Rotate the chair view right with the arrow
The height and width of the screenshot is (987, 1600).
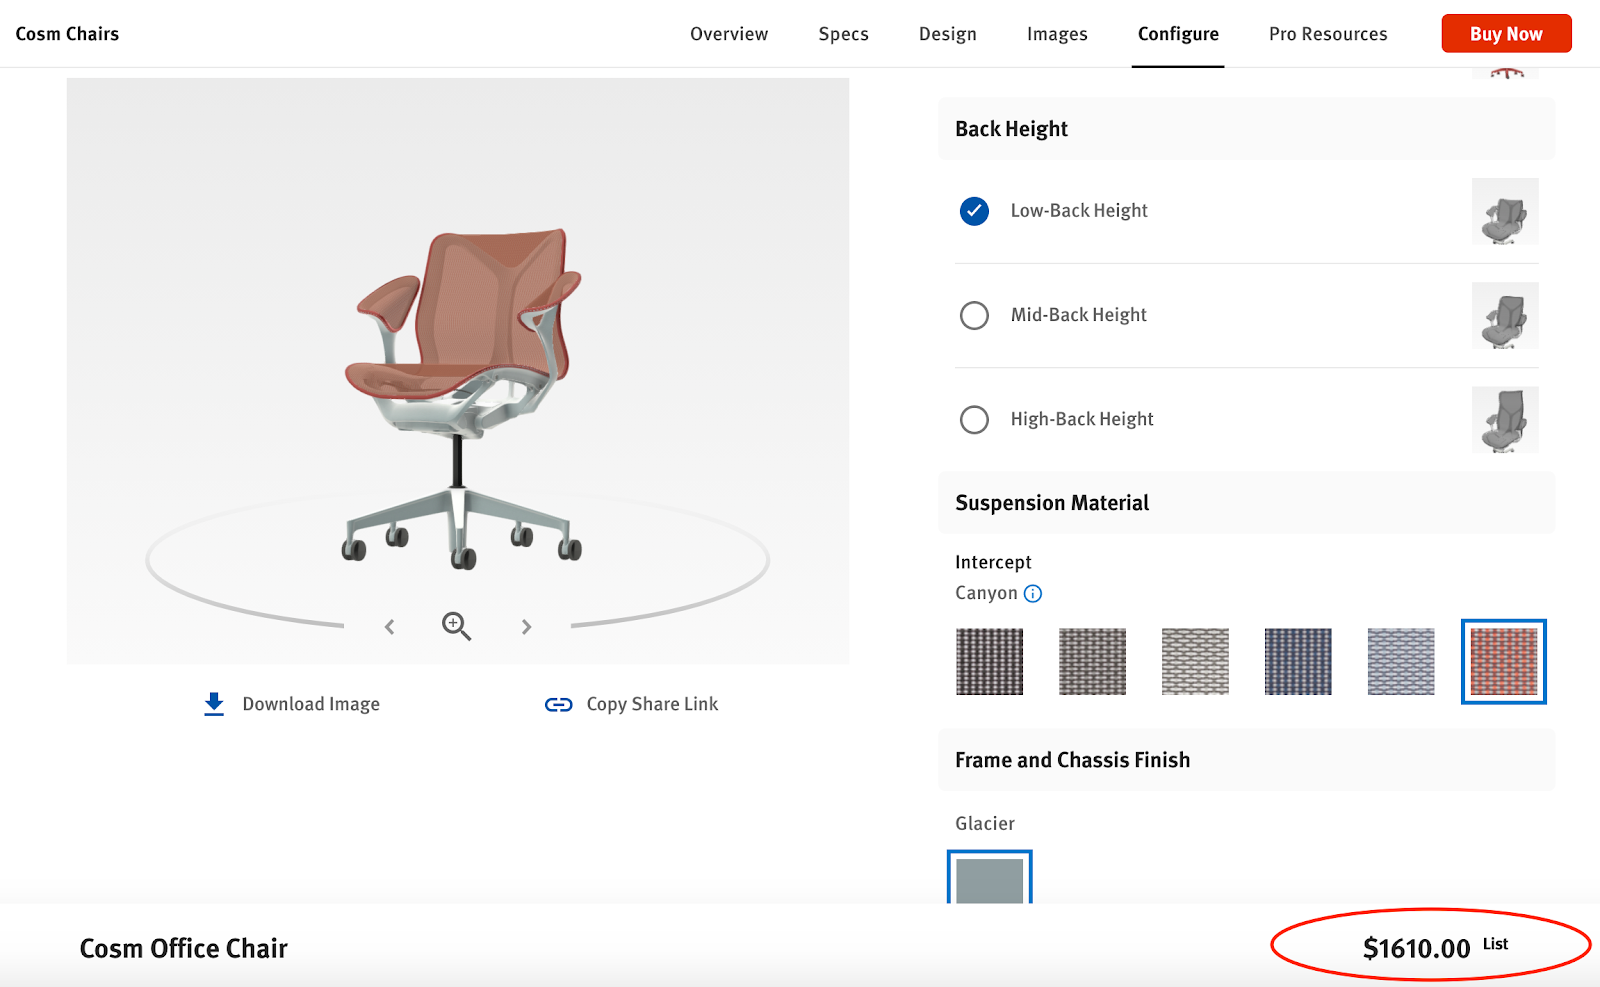pos(526,627)
